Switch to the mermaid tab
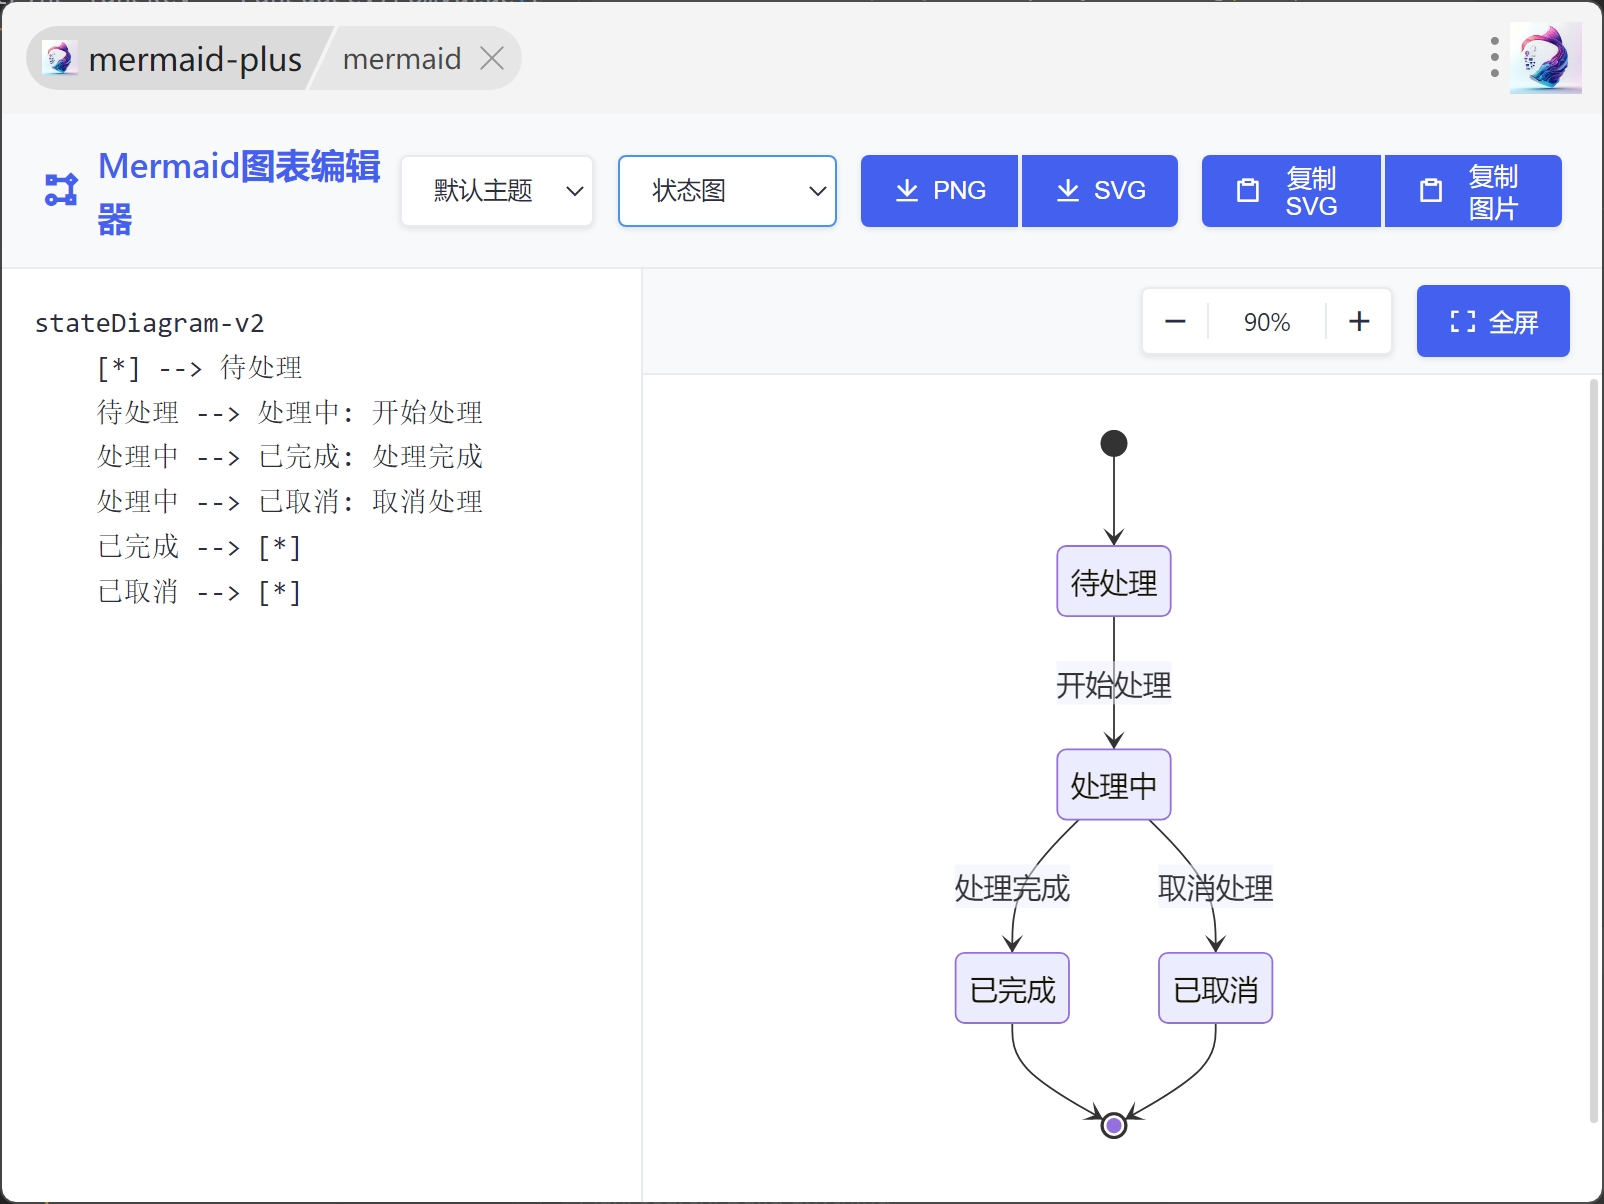This screenshot has height=1204, width=1604. coord(401,59)
